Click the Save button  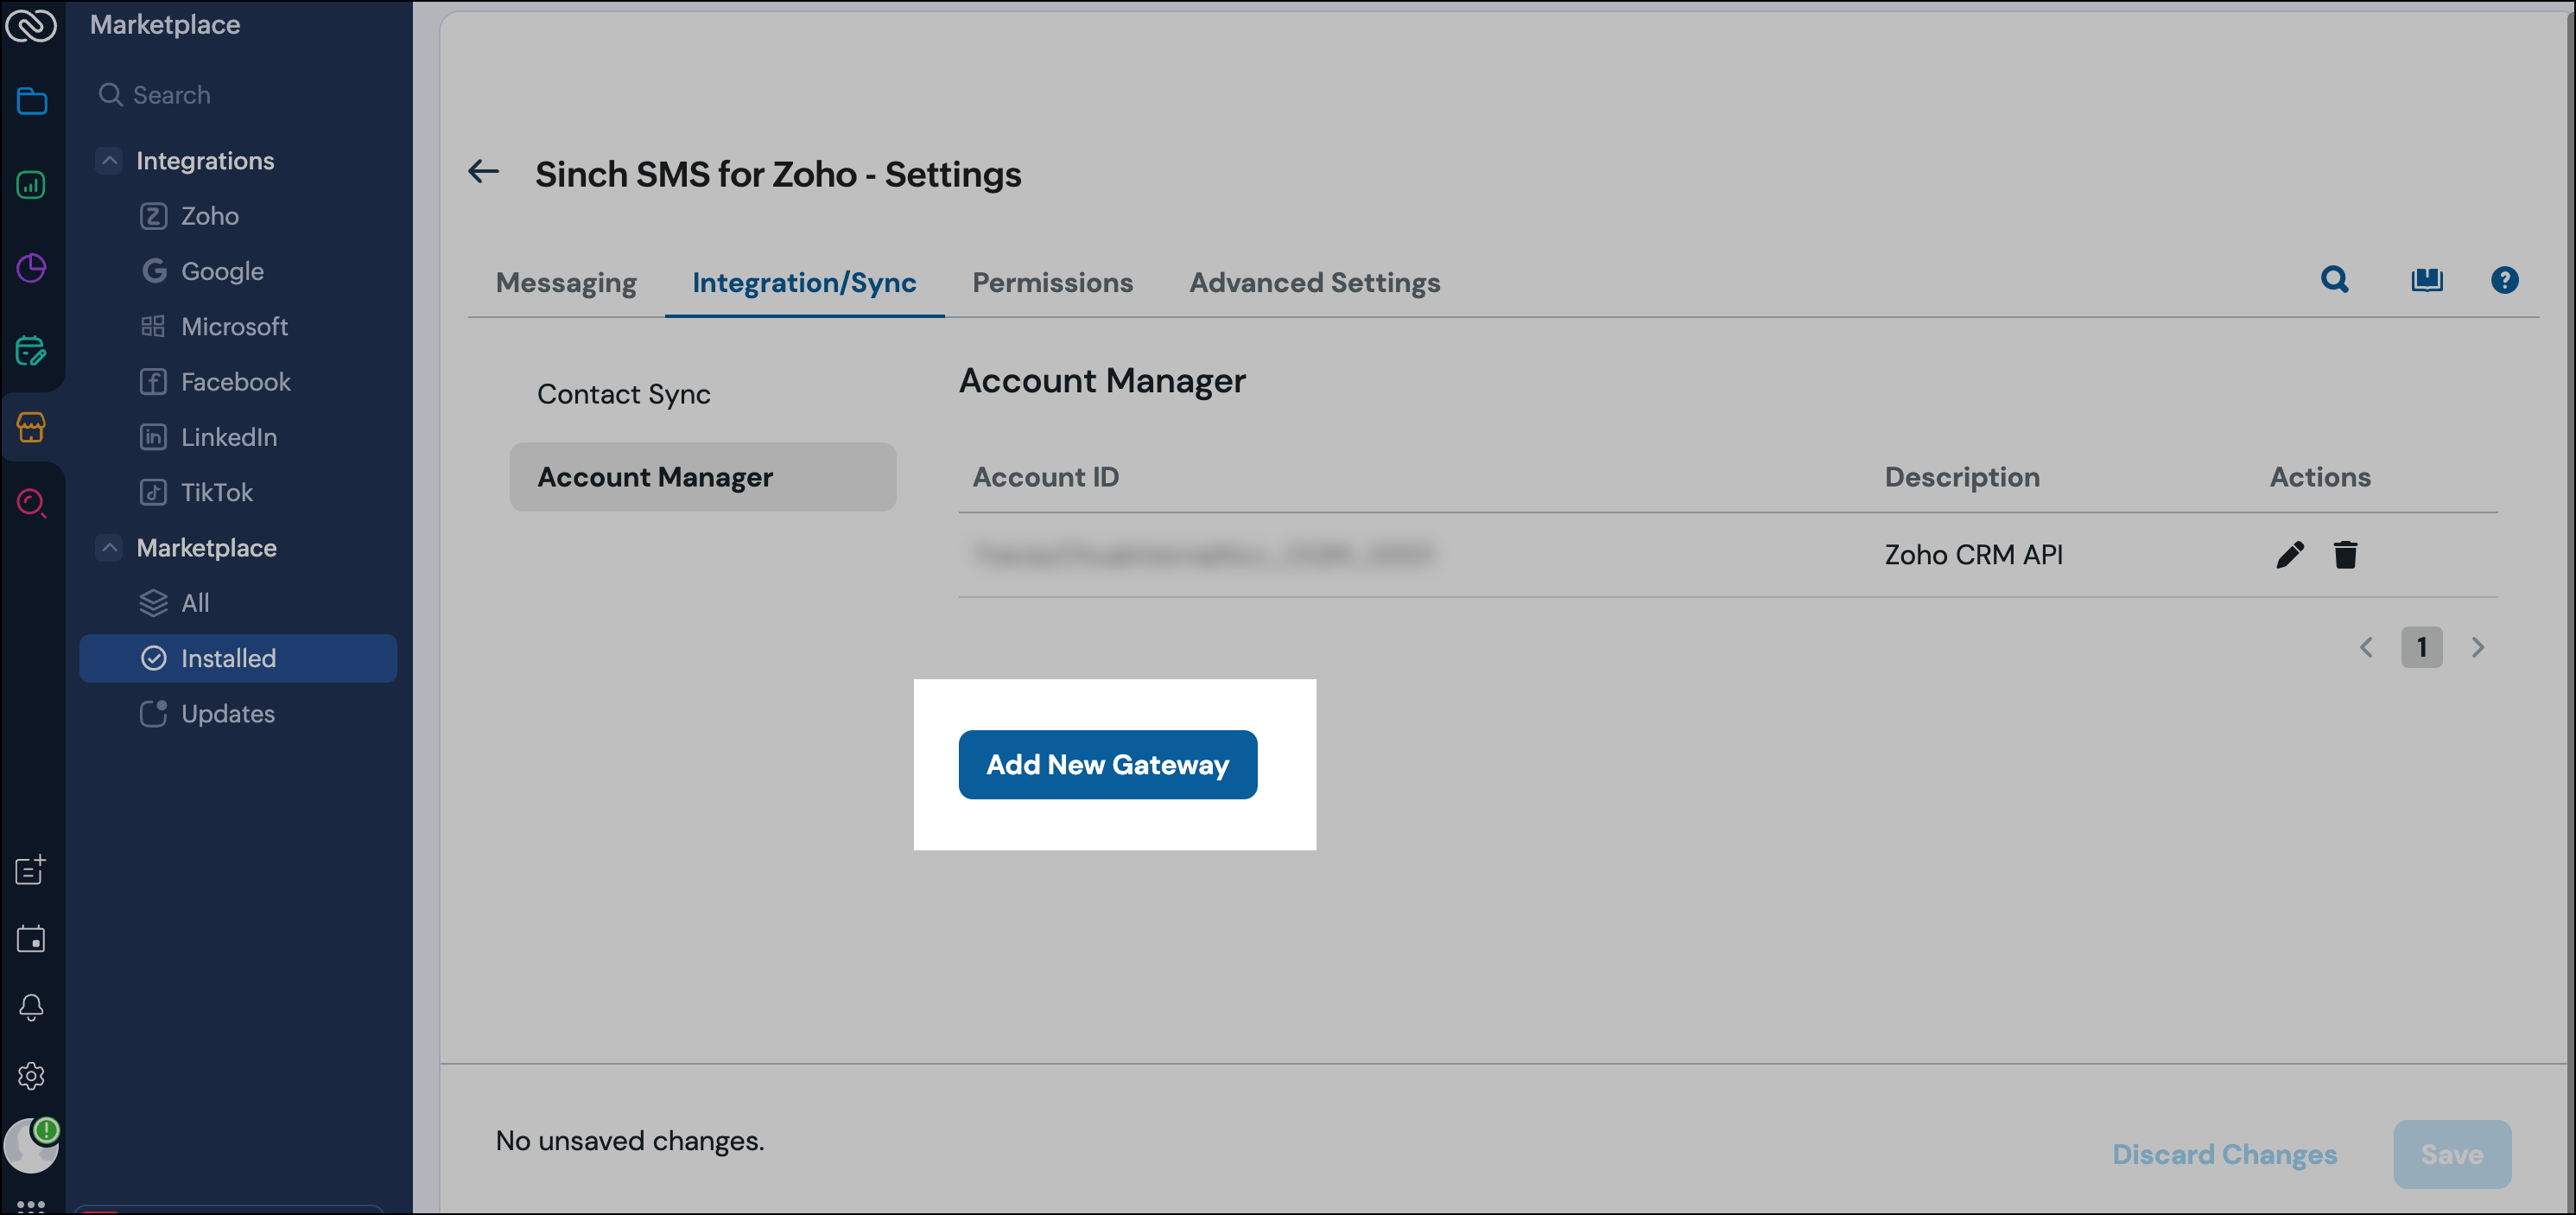[x=2452, y=1155]
